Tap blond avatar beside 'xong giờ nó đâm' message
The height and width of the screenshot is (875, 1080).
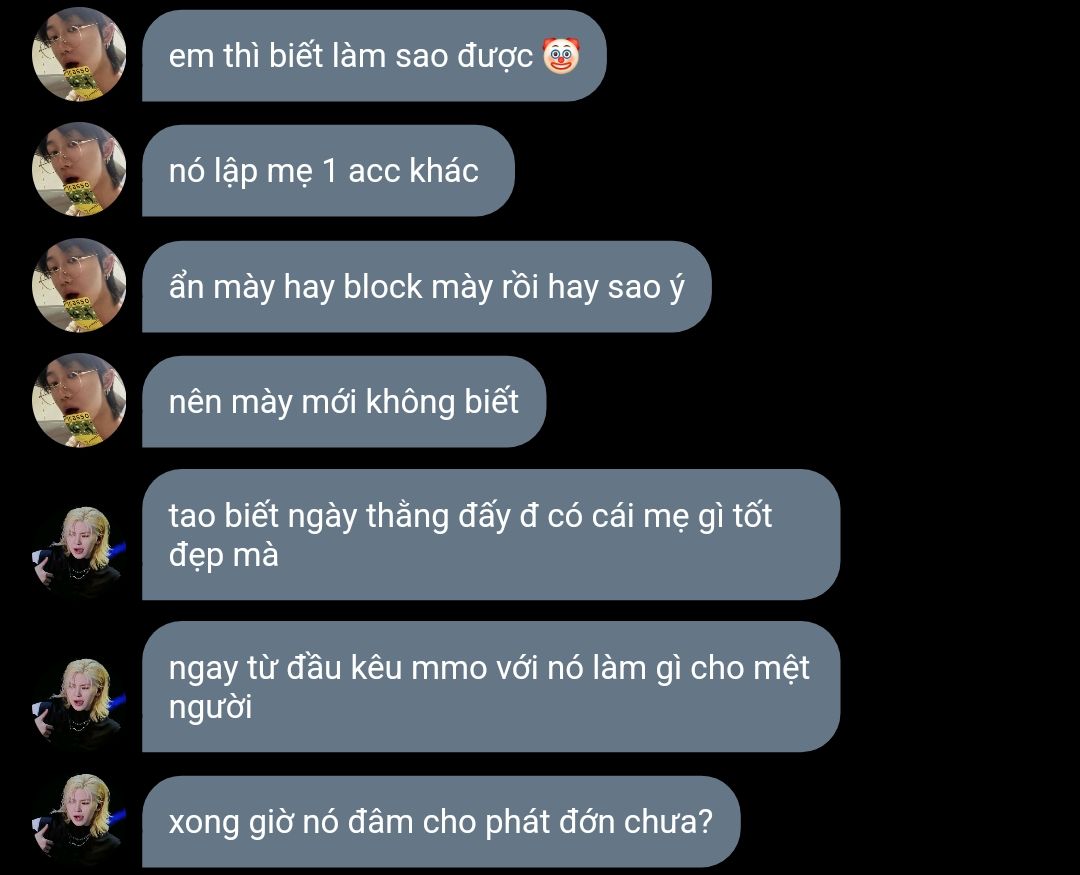tap(79, 820)
